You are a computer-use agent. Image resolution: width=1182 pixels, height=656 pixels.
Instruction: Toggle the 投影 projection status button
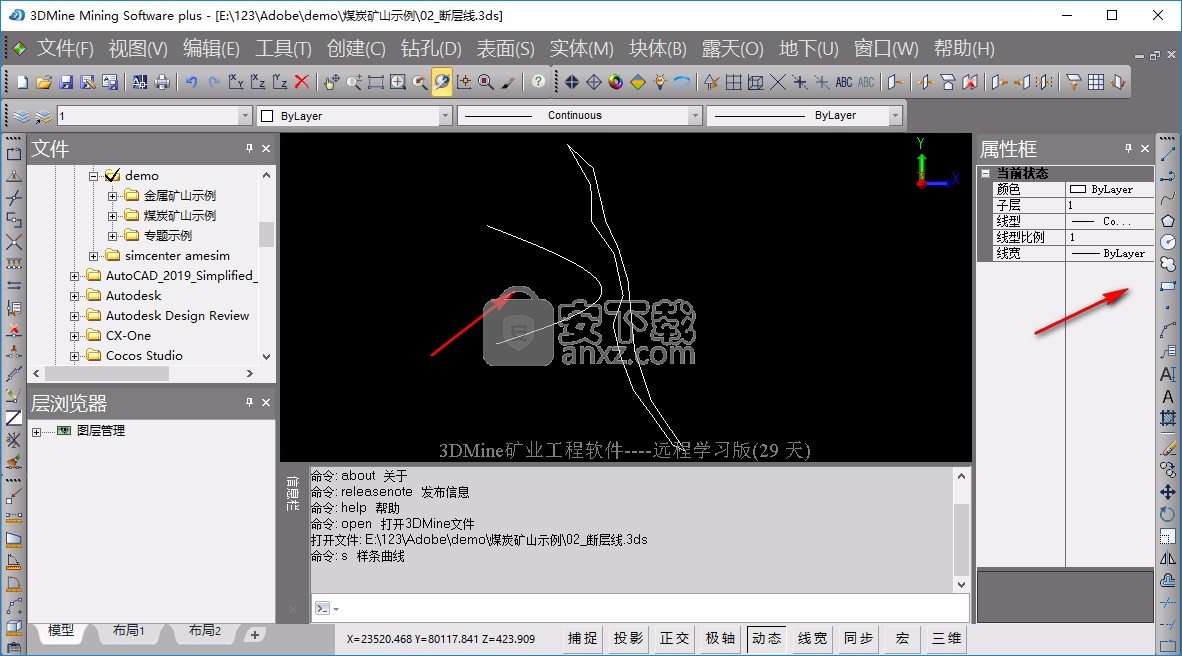[x=629, y=639]
